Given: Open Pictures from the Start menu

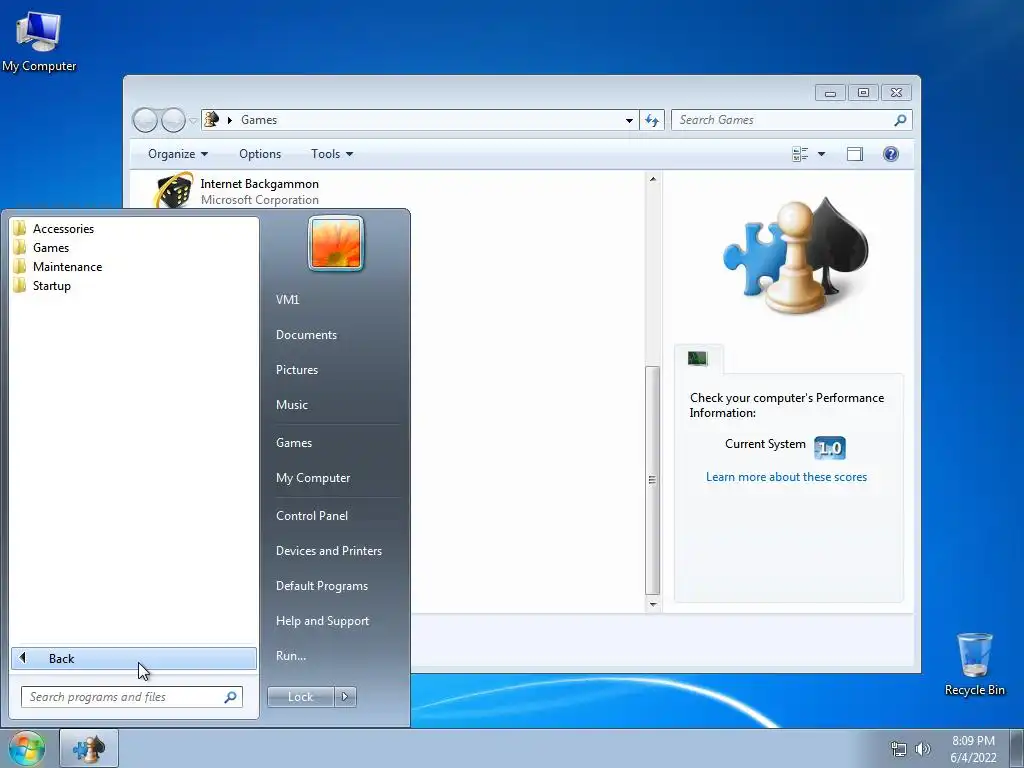Looking at the screenshot, I should 297,370.
